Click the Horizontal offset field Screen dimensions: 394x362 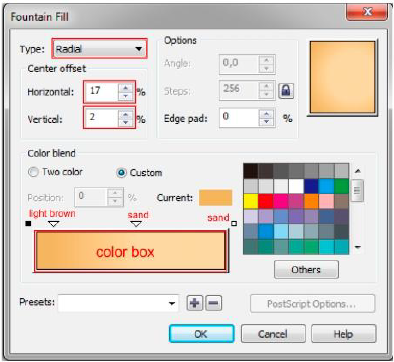coord(102,91)
